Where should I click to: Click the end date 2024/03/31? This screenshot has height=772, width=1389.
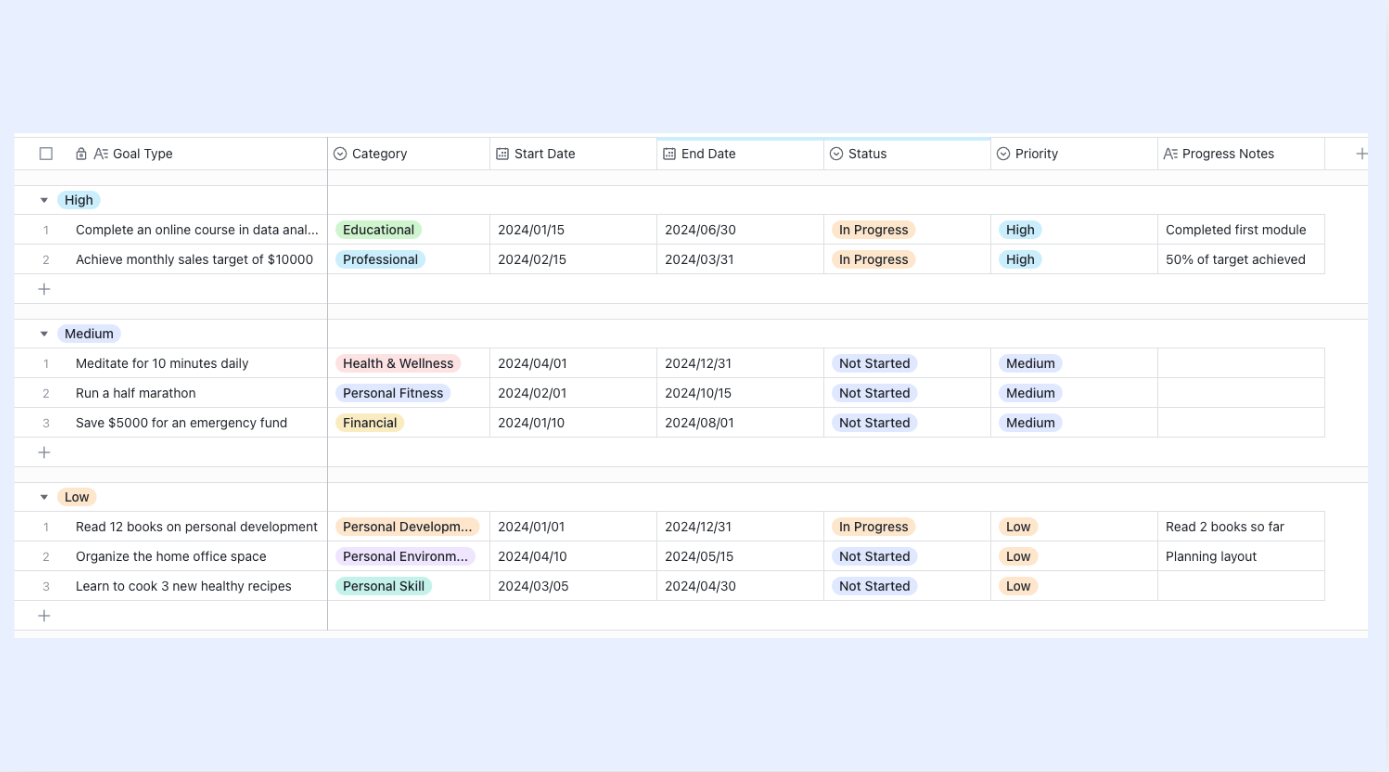point(699,260)
